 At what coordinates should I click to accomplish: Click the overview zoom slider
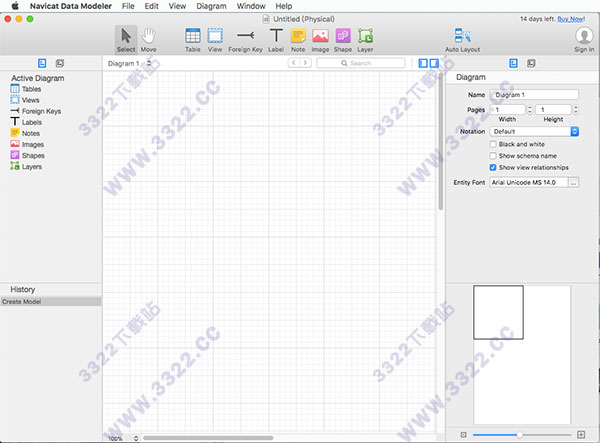click(x=522, y=435)
